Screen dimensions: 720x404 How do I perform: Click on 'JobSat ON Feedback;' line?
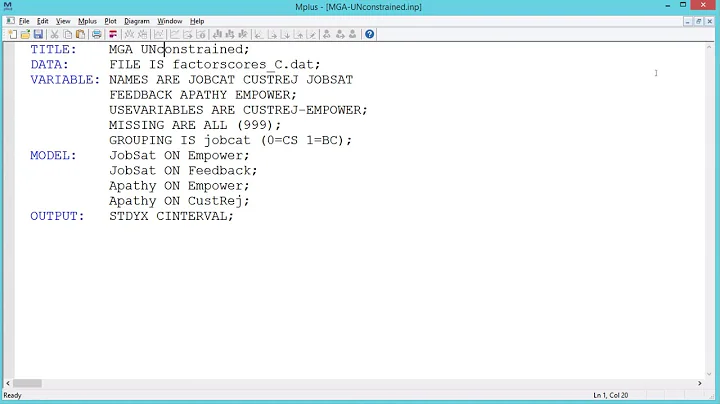coord(183,170)
